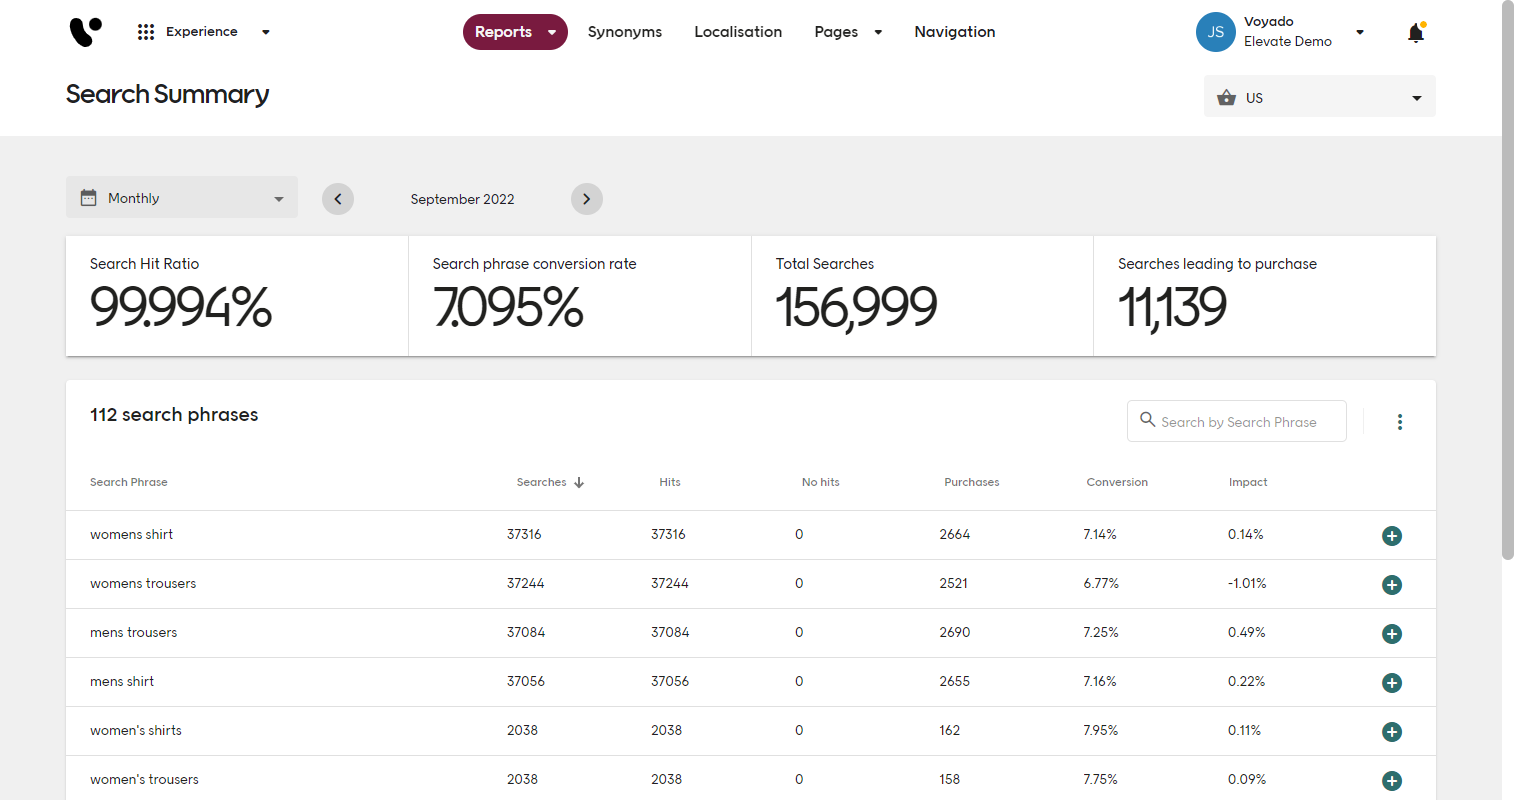Click the 7.16% conversion cell
The height and width of the screenshot is (800, 1514).
click(x=1100, y=682)
